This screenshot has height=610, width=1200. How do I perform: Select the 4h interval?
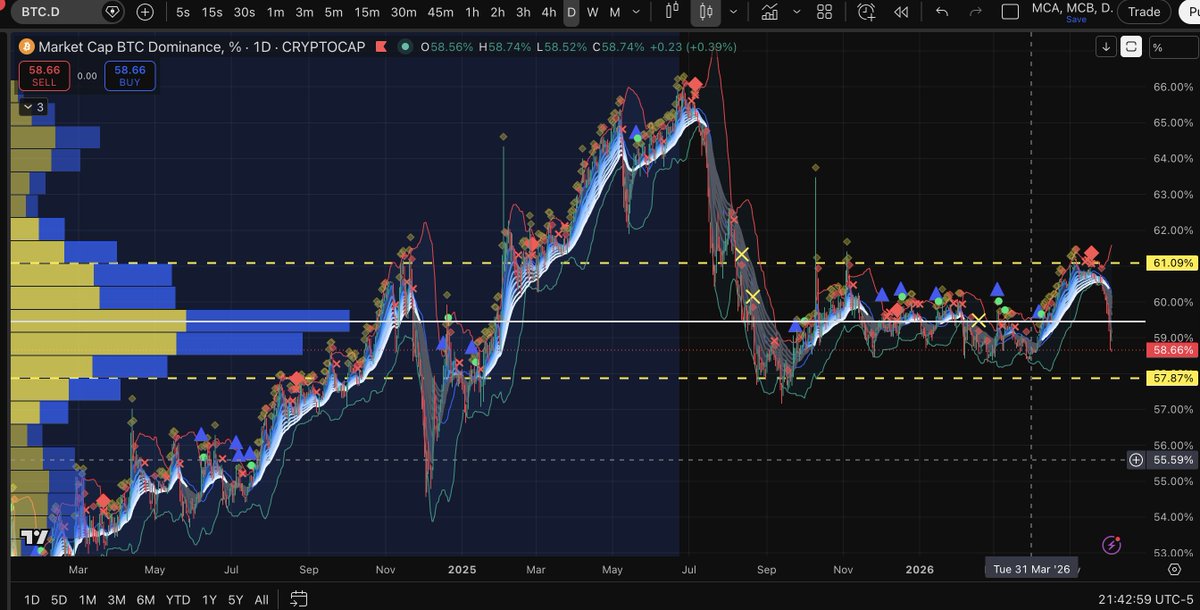(x=548, y=12)
